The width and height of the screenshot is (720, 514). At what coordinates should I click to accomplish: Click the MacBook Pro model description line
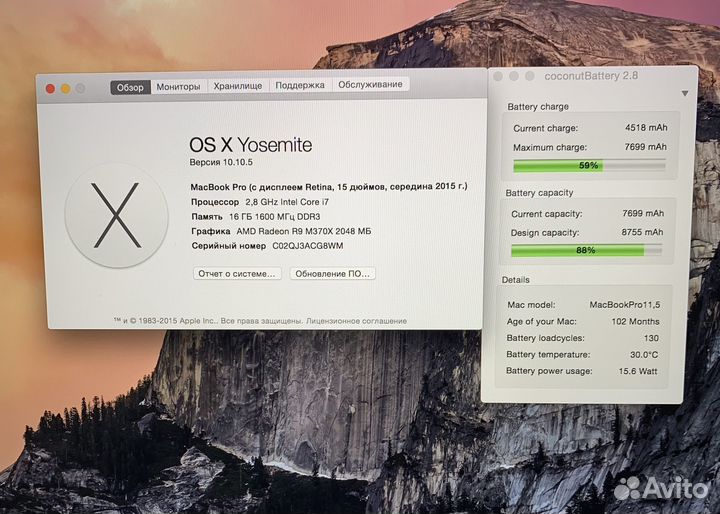tap(329, 186)
